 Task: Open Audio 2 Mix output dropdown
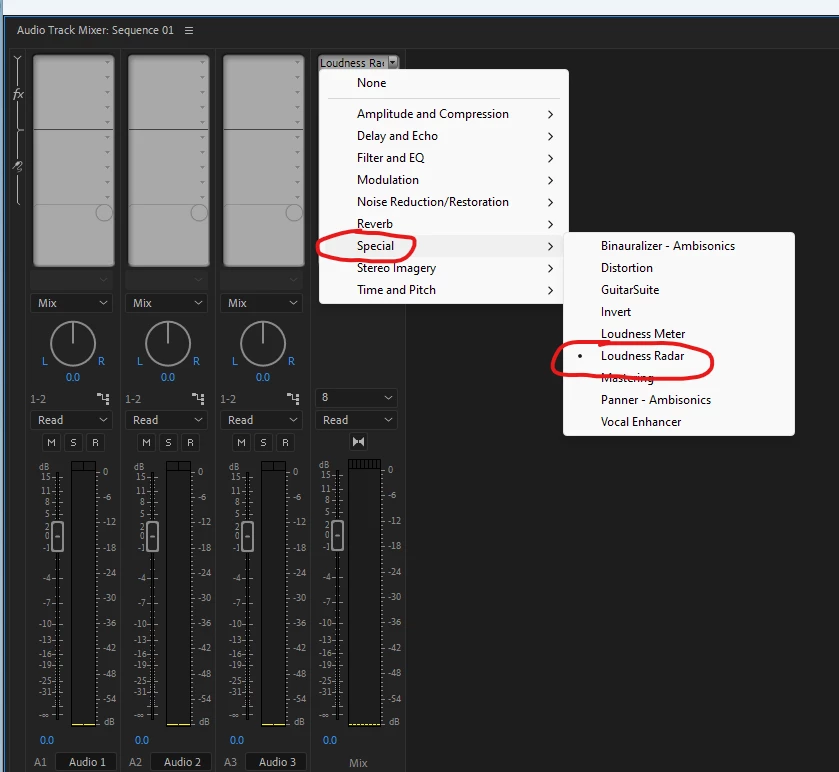pos(166,303)
